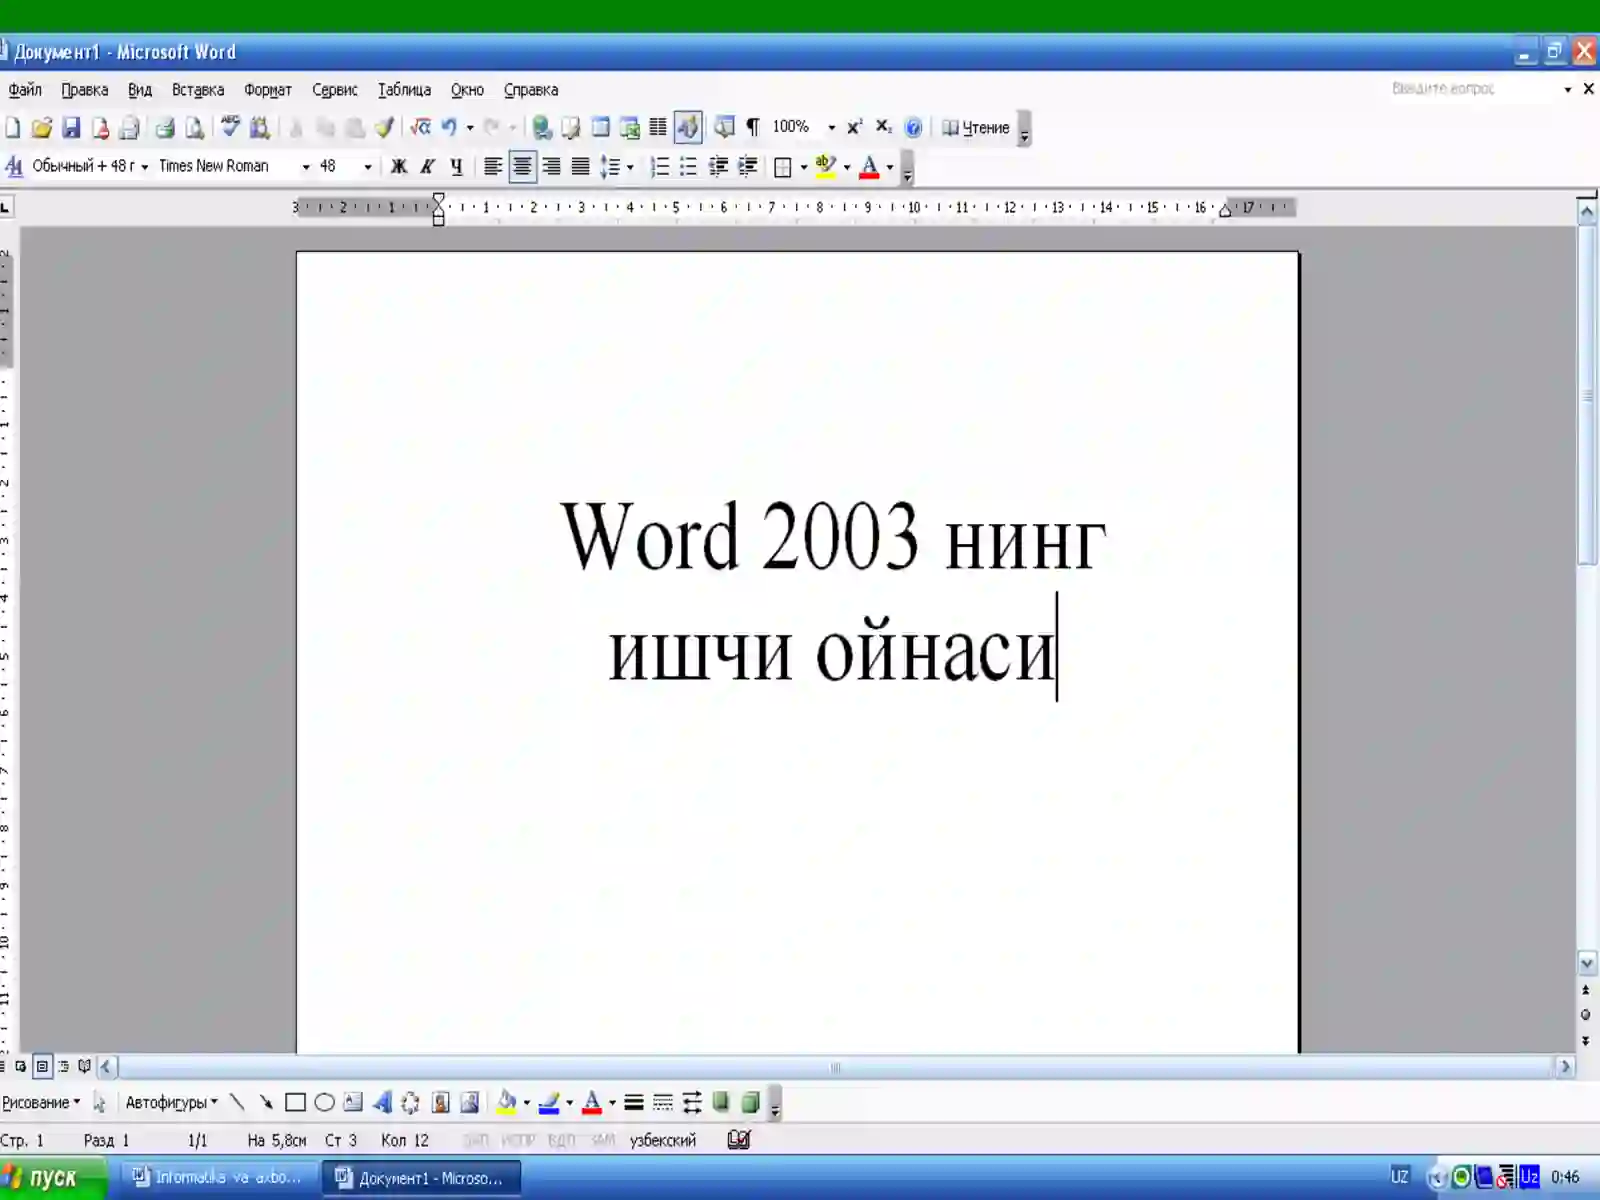
Task: Expand the Undo history dropdown arrow
Action: tap(470, 128)
